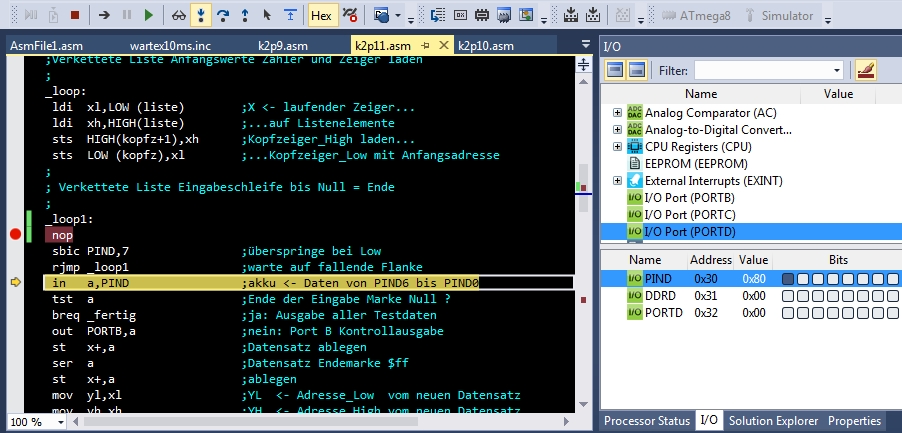Viewport: 902px width, 433px height.
Task: Open QuickWatch glasses icon
Action: coord(178,15)
